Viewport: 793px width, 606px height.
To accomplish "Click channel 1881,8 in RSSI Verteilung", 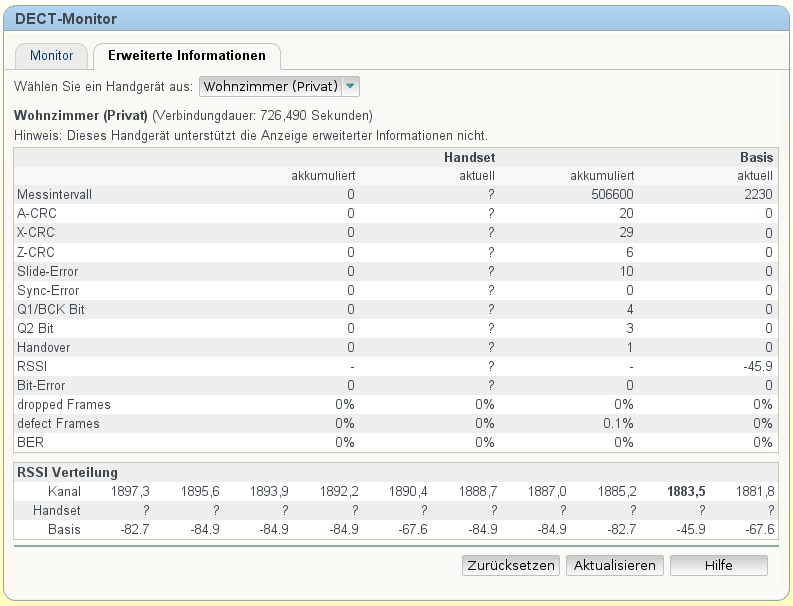I will click(x=755, y=491).
